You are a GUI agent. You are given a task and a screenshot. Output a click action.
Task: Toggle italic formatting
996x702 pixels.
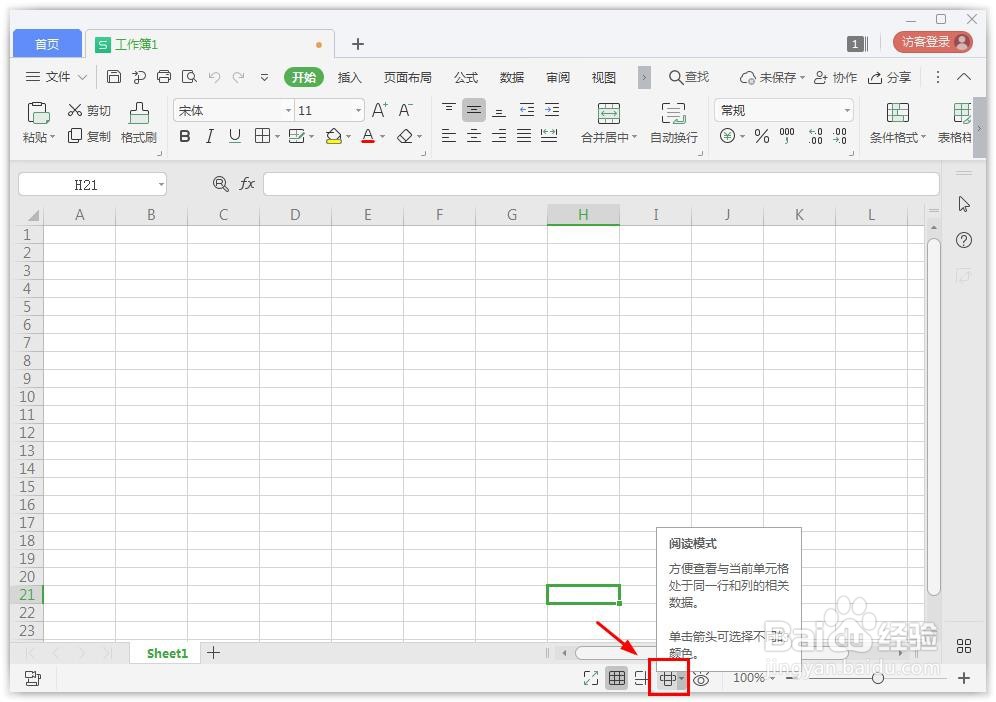click(209, 136)
